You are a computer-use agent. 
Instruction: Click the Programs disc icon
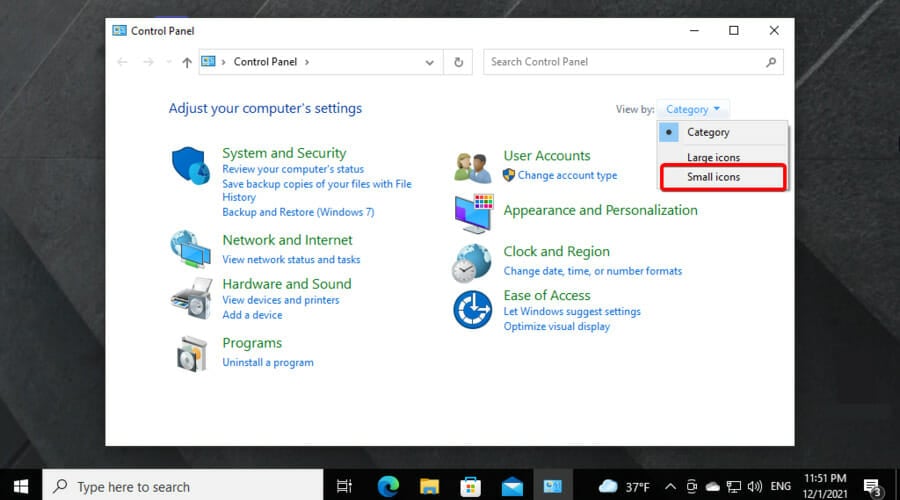(x=192, y=354)
